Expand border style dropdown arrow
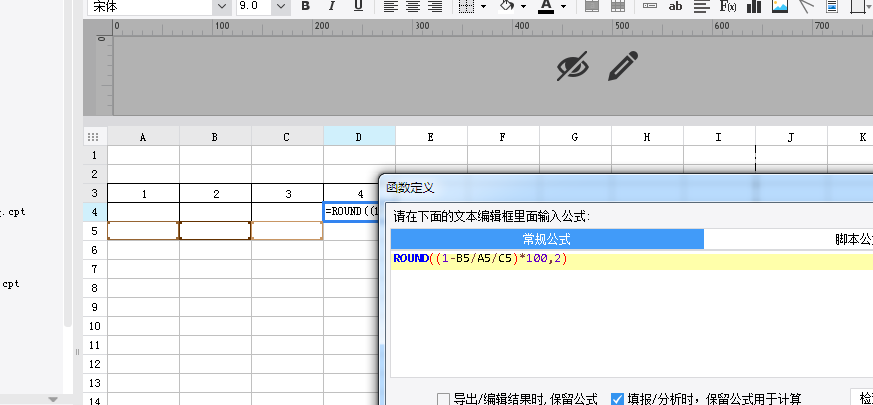The image size is (873, 405). tap(483, 6)
